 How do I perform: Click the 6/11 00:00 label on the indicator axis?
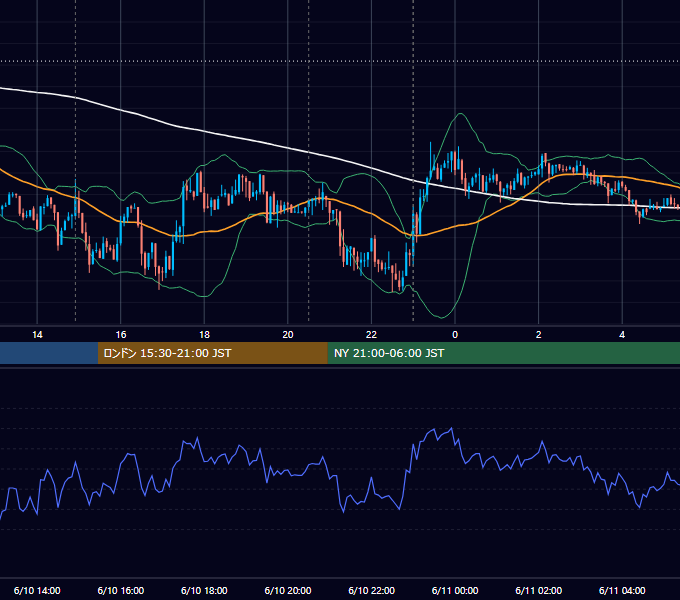(x=455, y=590)
